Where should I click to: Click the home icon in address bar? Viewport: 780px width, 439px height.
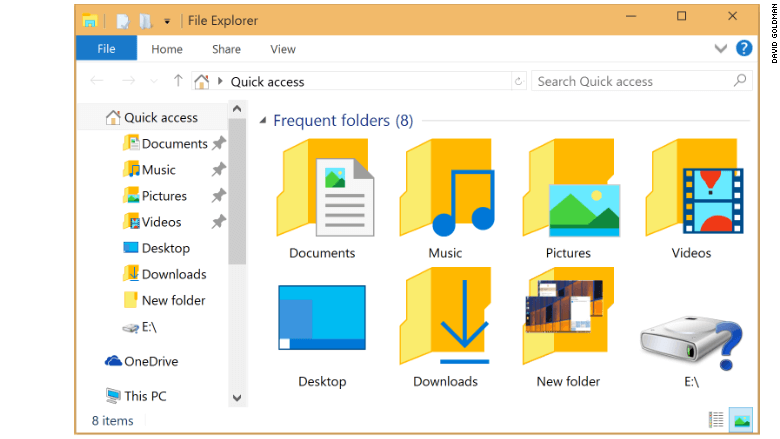point(201,82)
